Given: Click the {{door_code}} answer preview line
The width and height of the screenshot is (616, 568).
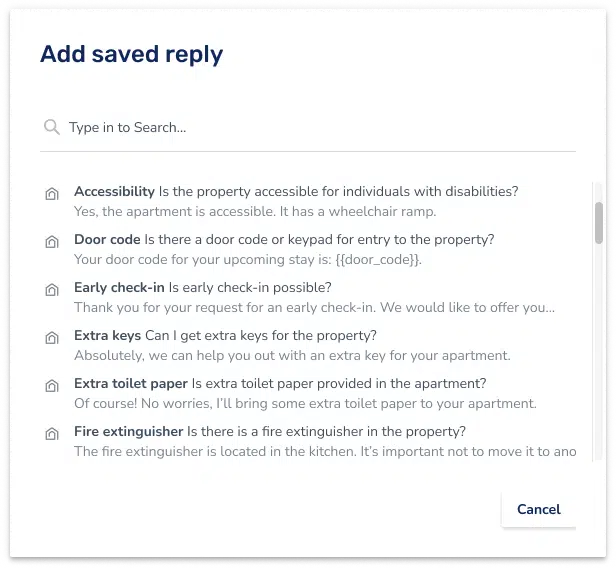Looking at the screenshot, I should pyautogui.click(x=248, y=260).
